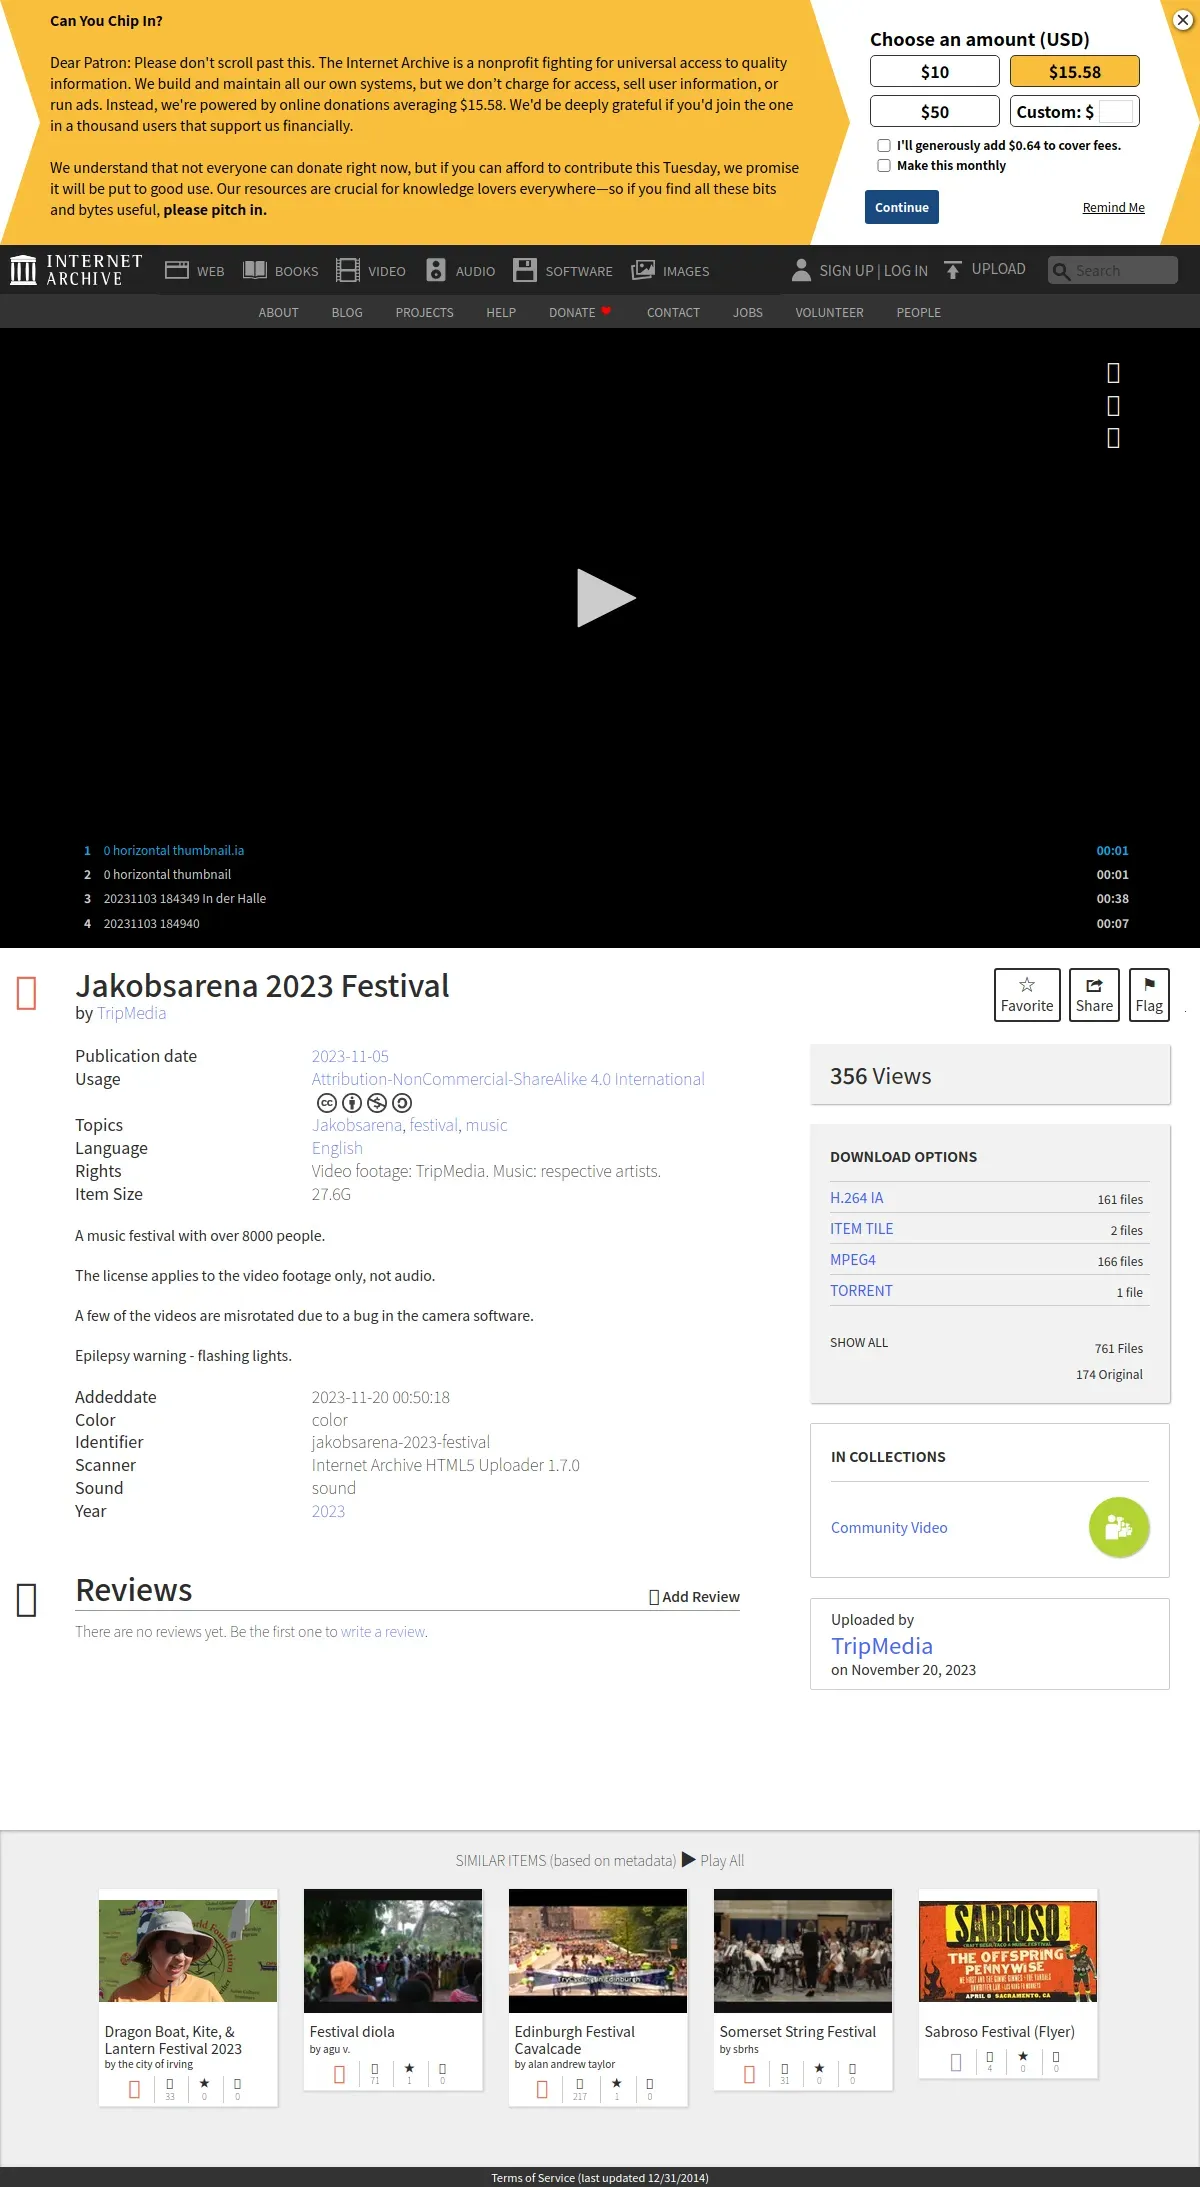Screen dimensions: 1200x2187
Task: Click the Share button
Action: point(1094,995)
